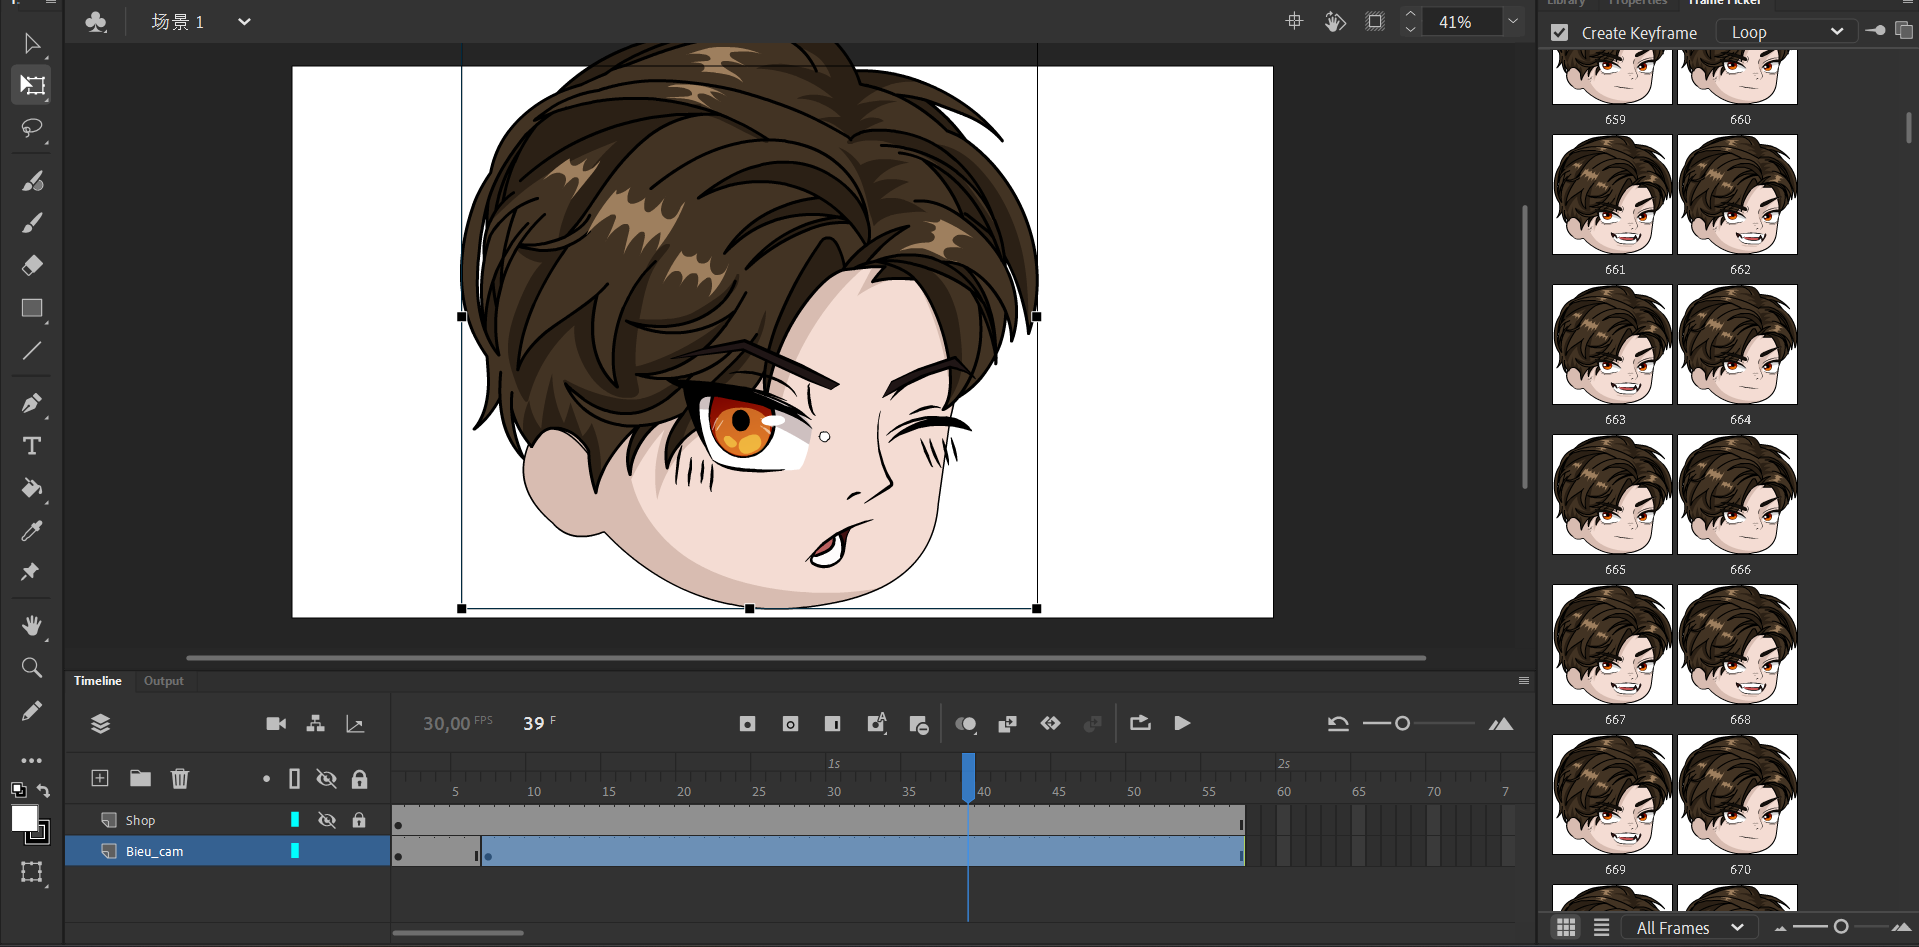Select the Paint Bucket tool
Screen dimensions: 1919x947
[x=32, y=488]
